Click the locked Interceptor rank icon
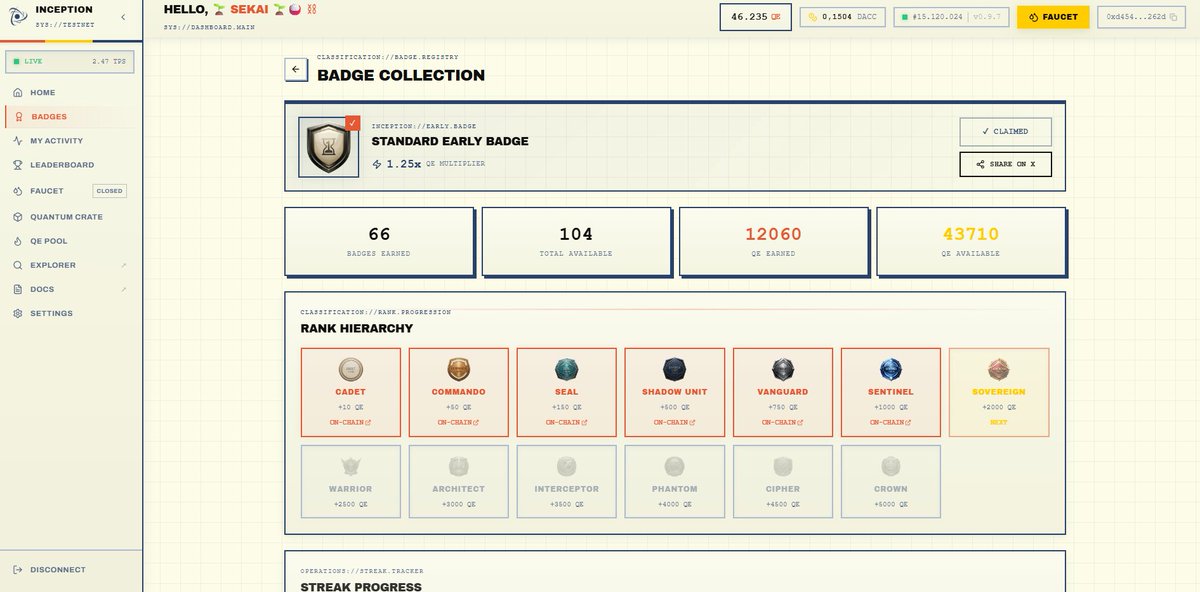 [567, 466]
